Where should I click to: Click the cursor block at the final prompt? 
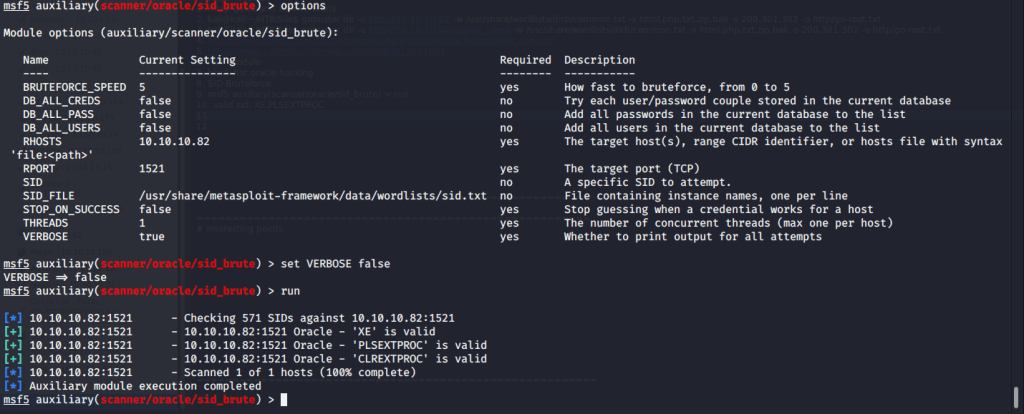coord(284,399)
